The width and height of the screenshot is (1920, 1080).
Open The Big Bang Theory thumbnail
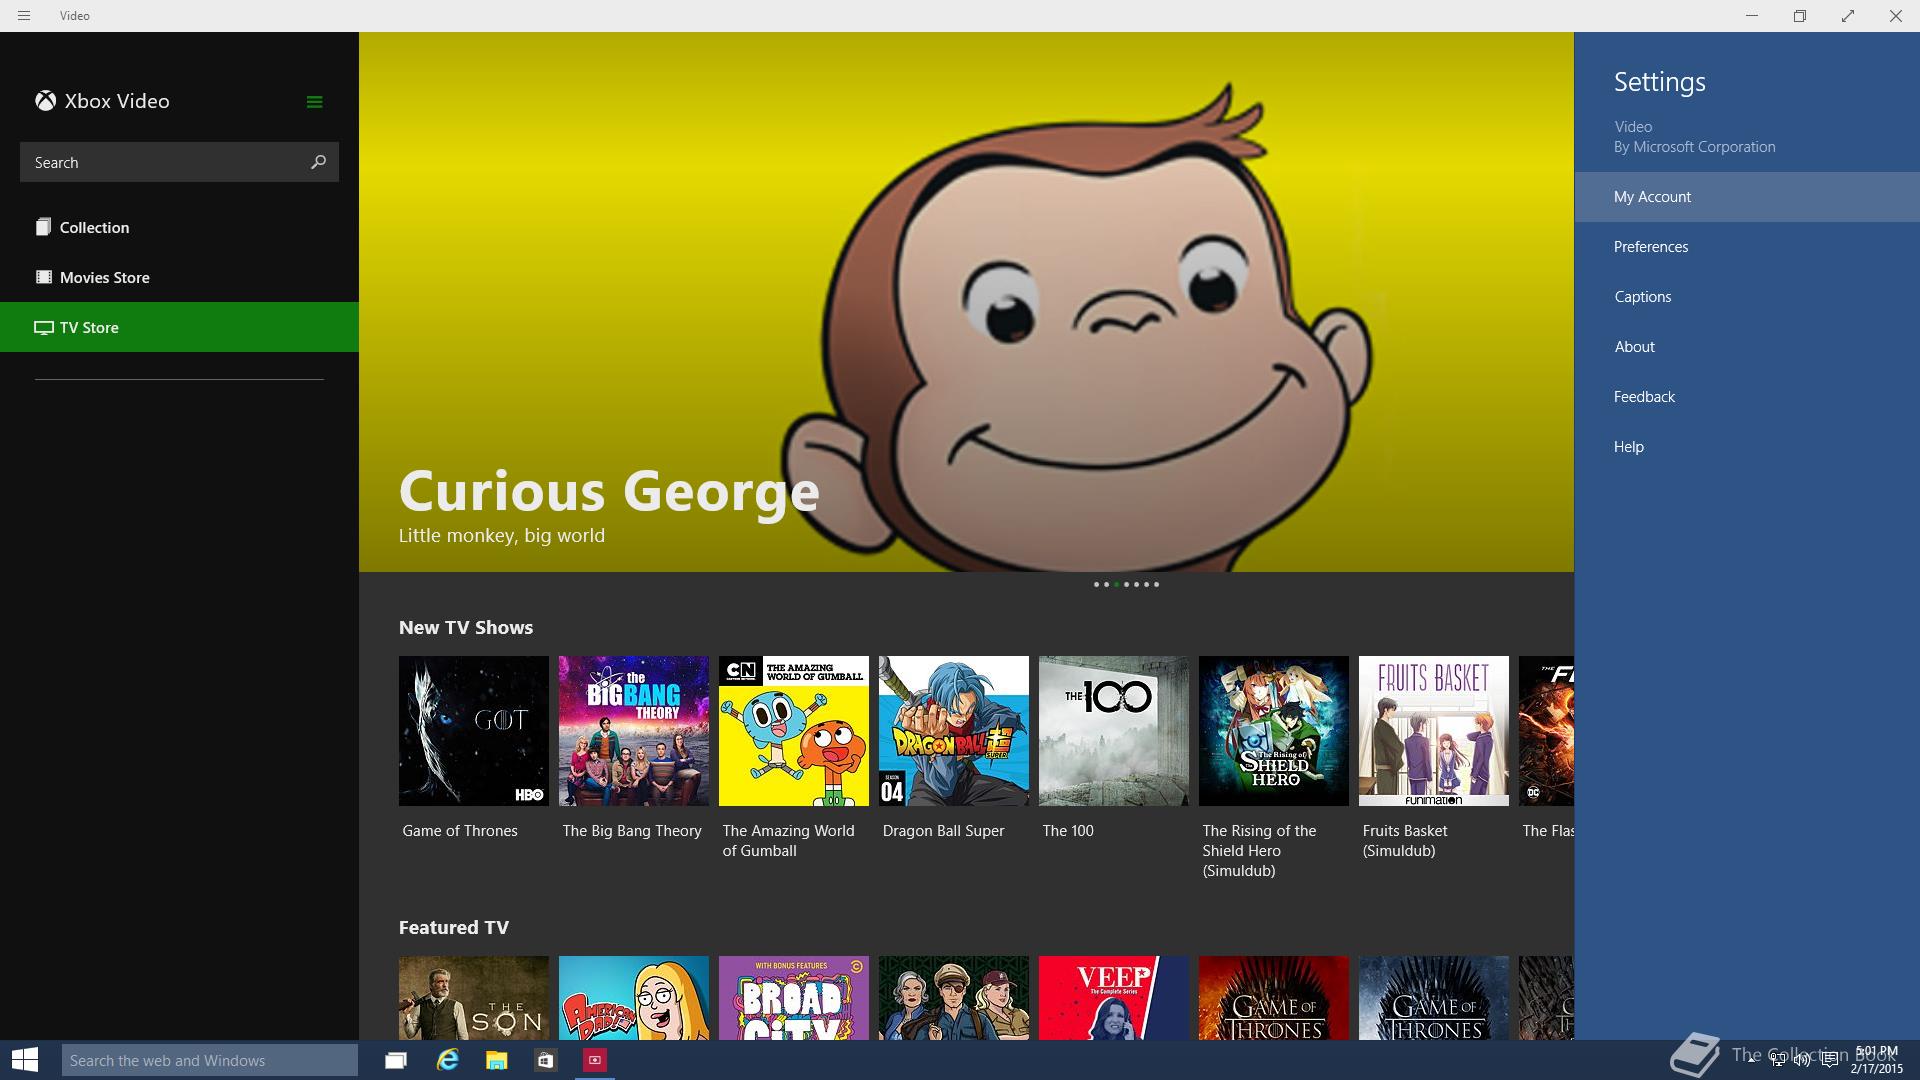(634, 731)
